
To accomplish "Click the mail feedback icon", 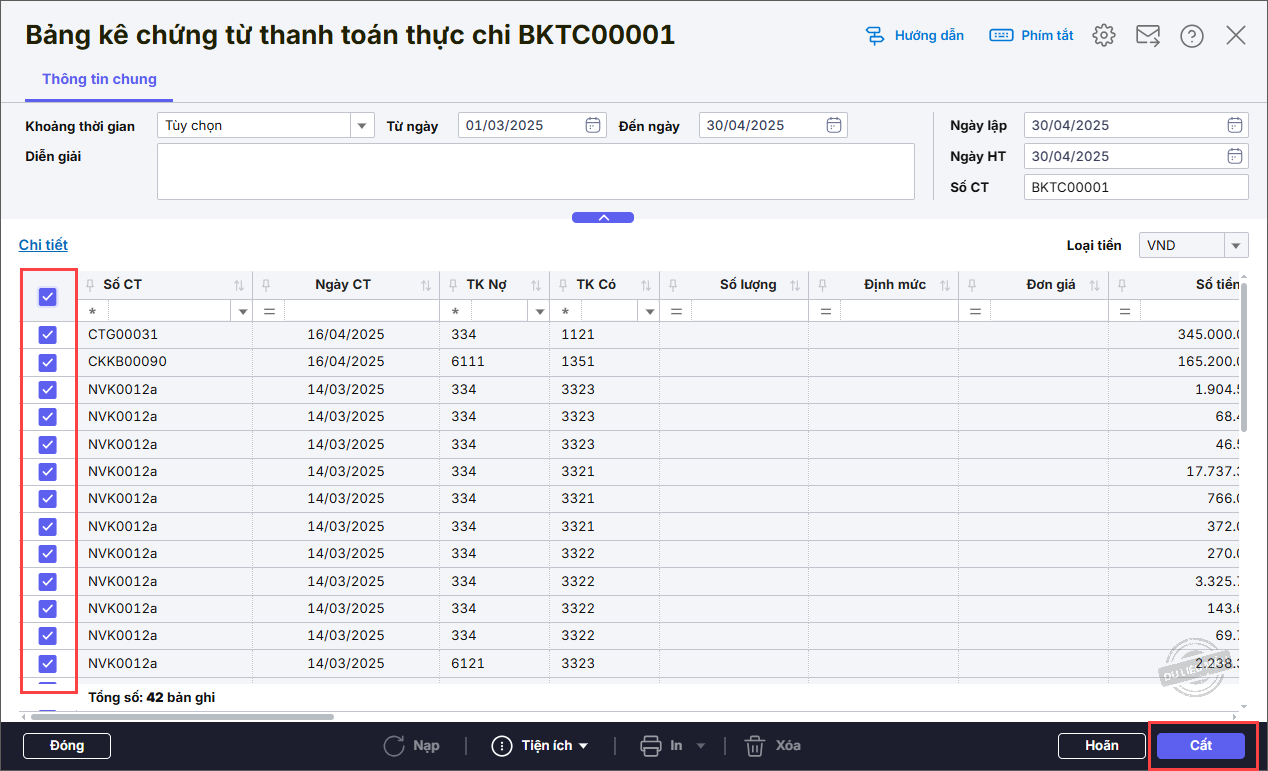I will click(1147, 36).
